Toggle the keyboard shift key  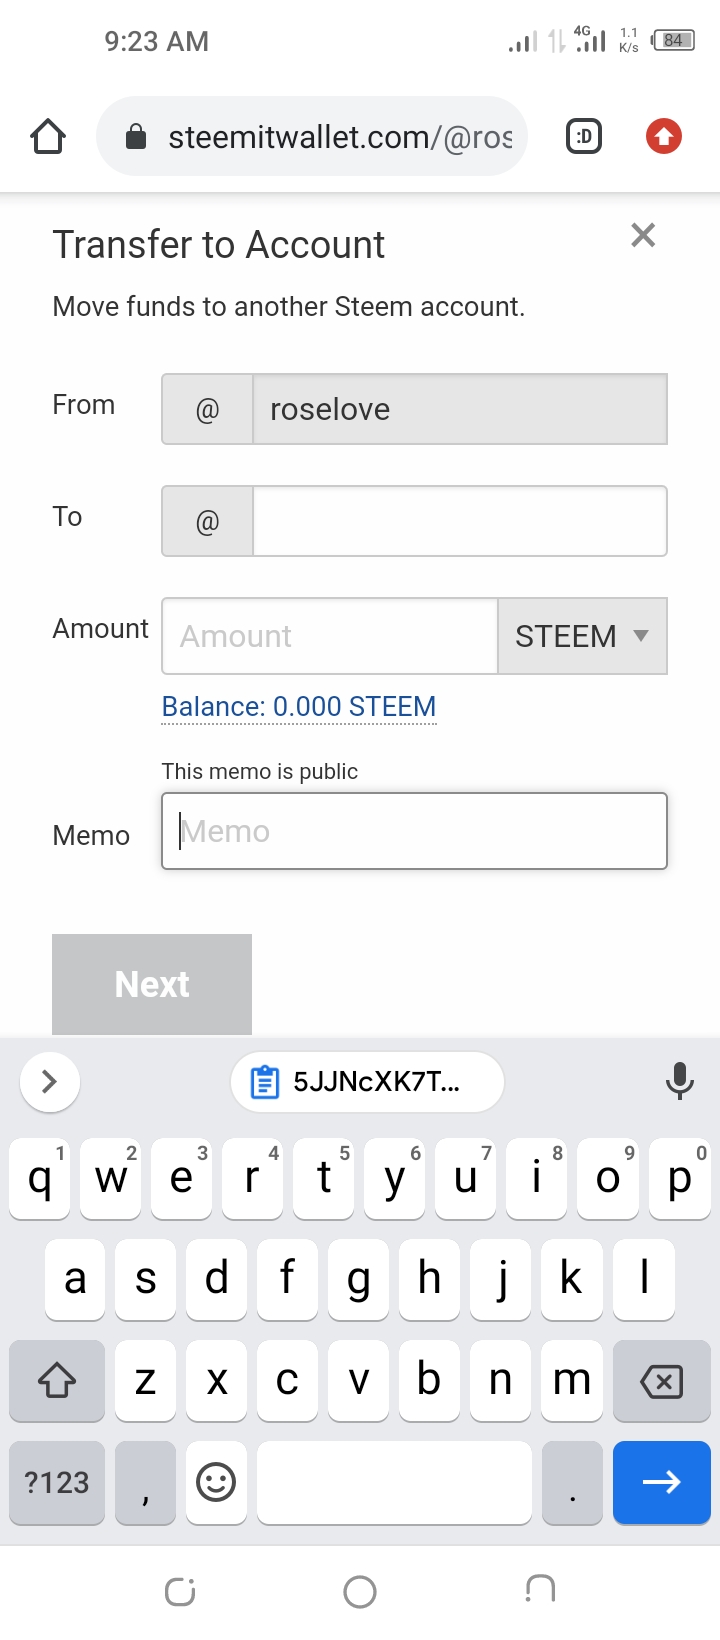pyautogui.click(x=57, y=1381)
